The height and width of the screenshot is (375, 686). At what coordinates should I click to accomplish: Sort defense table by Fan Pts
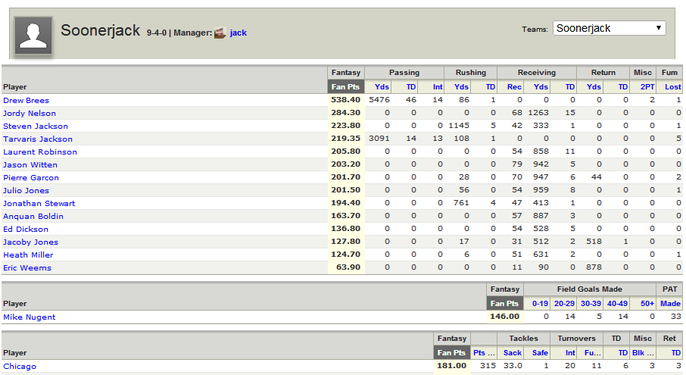pyautogui.click(x=452, y=353)
